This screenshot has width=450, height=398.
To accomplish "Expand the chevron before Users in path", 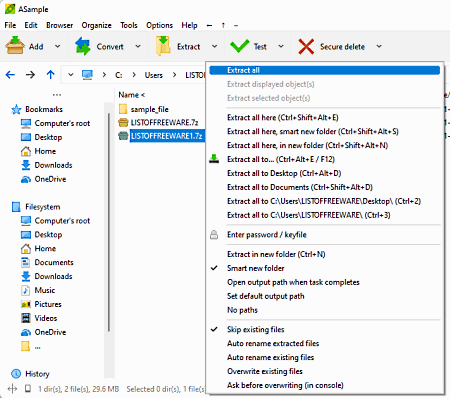I will [134, 75].
